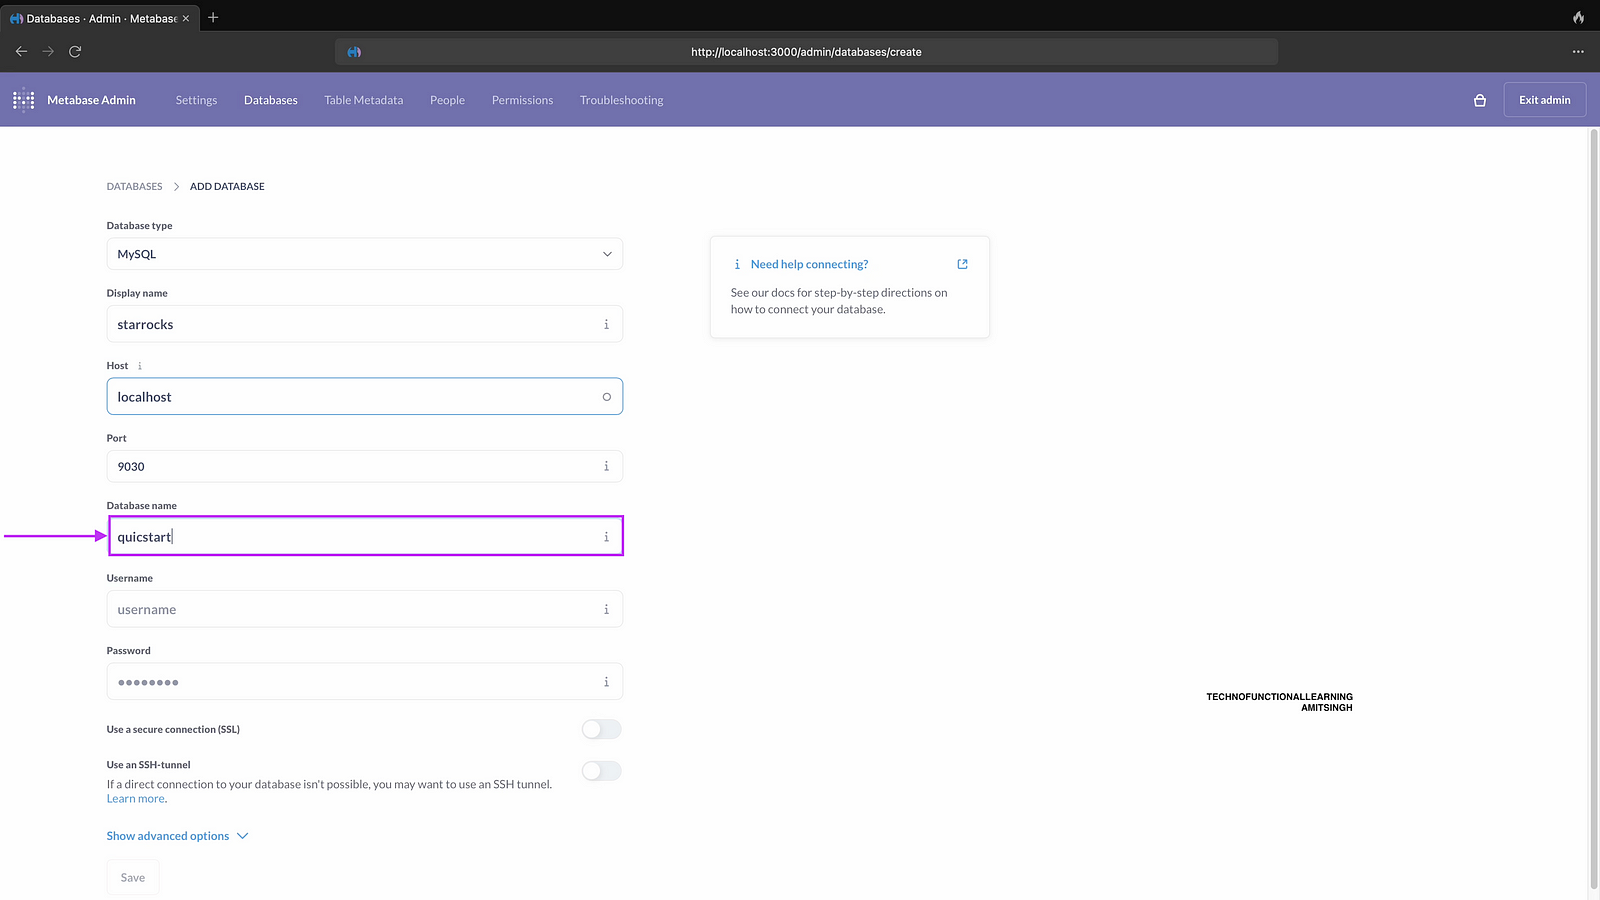Screen dimensions: 1600x900
Task: Open the Permissions admin section
Action: pos(522,100)
